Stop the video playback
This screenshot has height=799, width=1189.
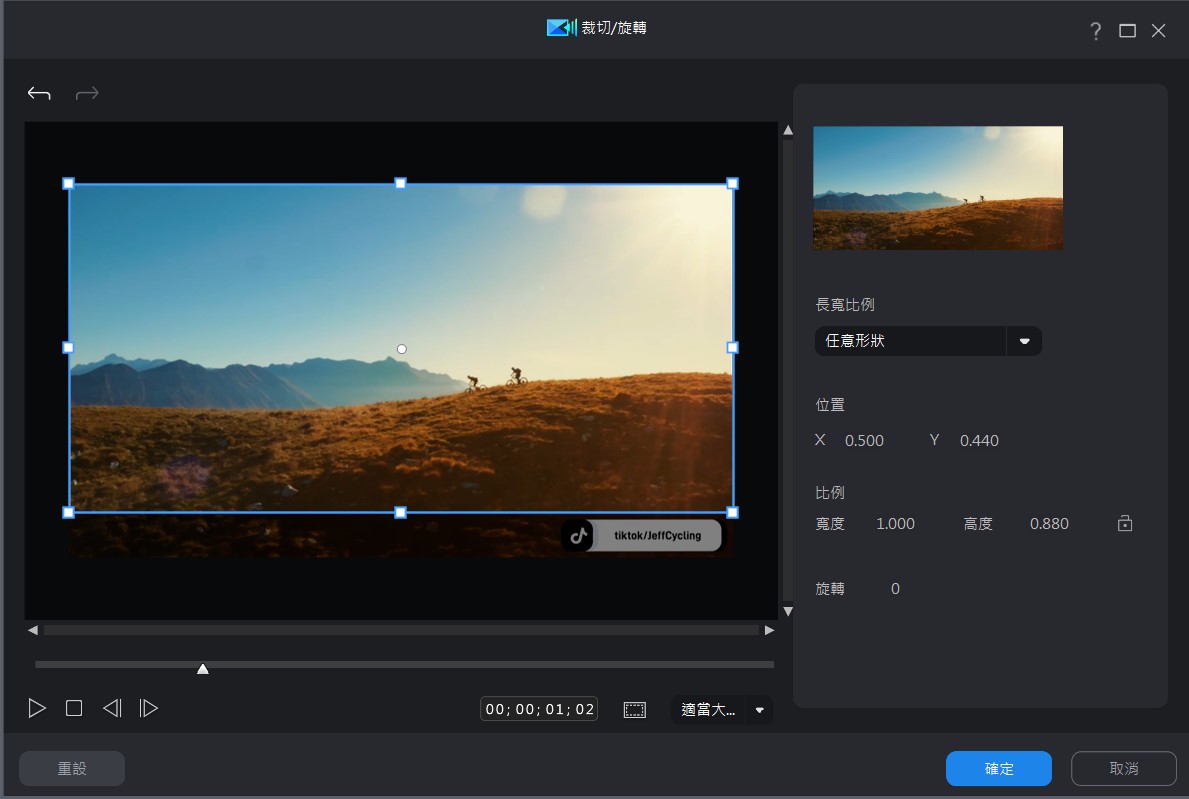(x=74, y=708)
